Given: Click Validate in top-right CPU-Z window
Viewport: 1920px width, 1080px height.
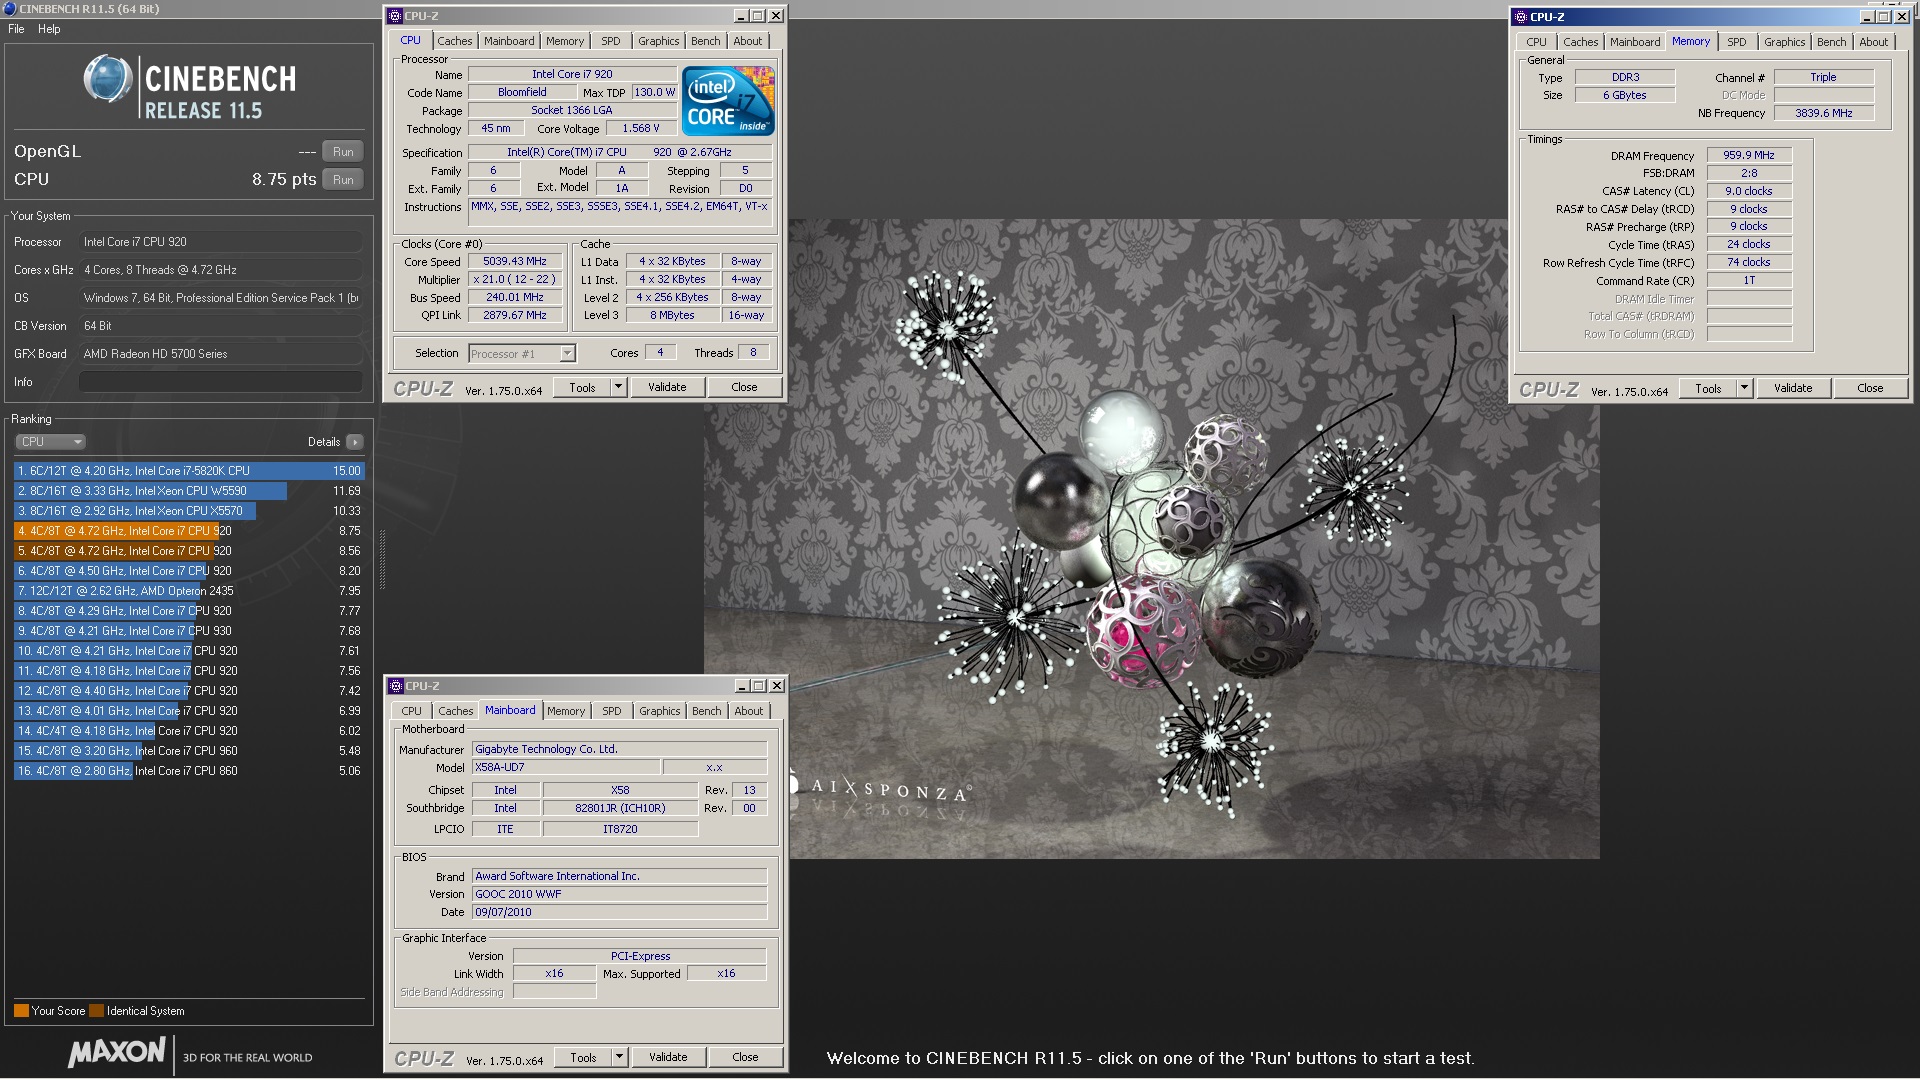Looking at the screenshot, I should 1793,389.
